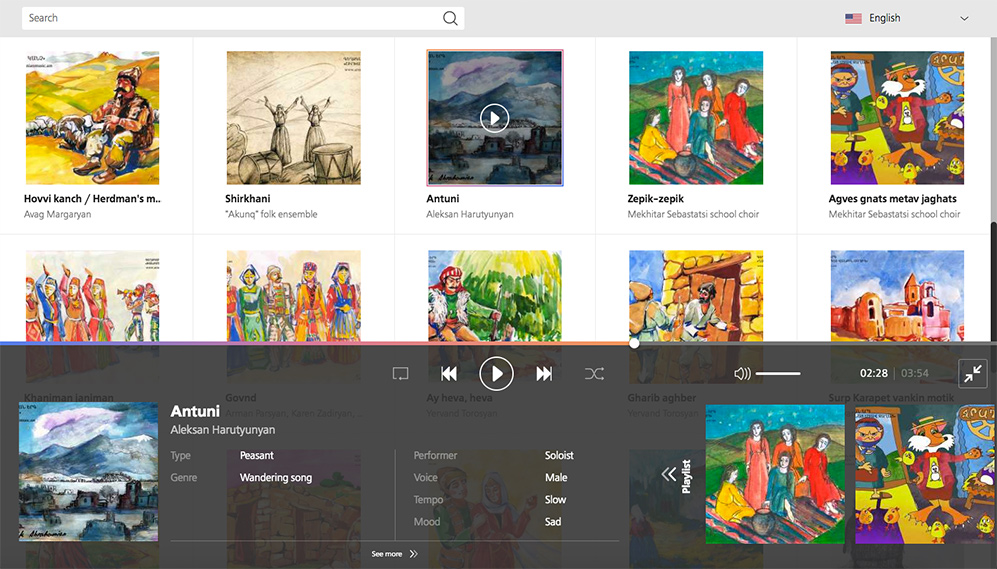Click the Slow tempo value
The image size is (997, 569).
click(x=555, y=500)
